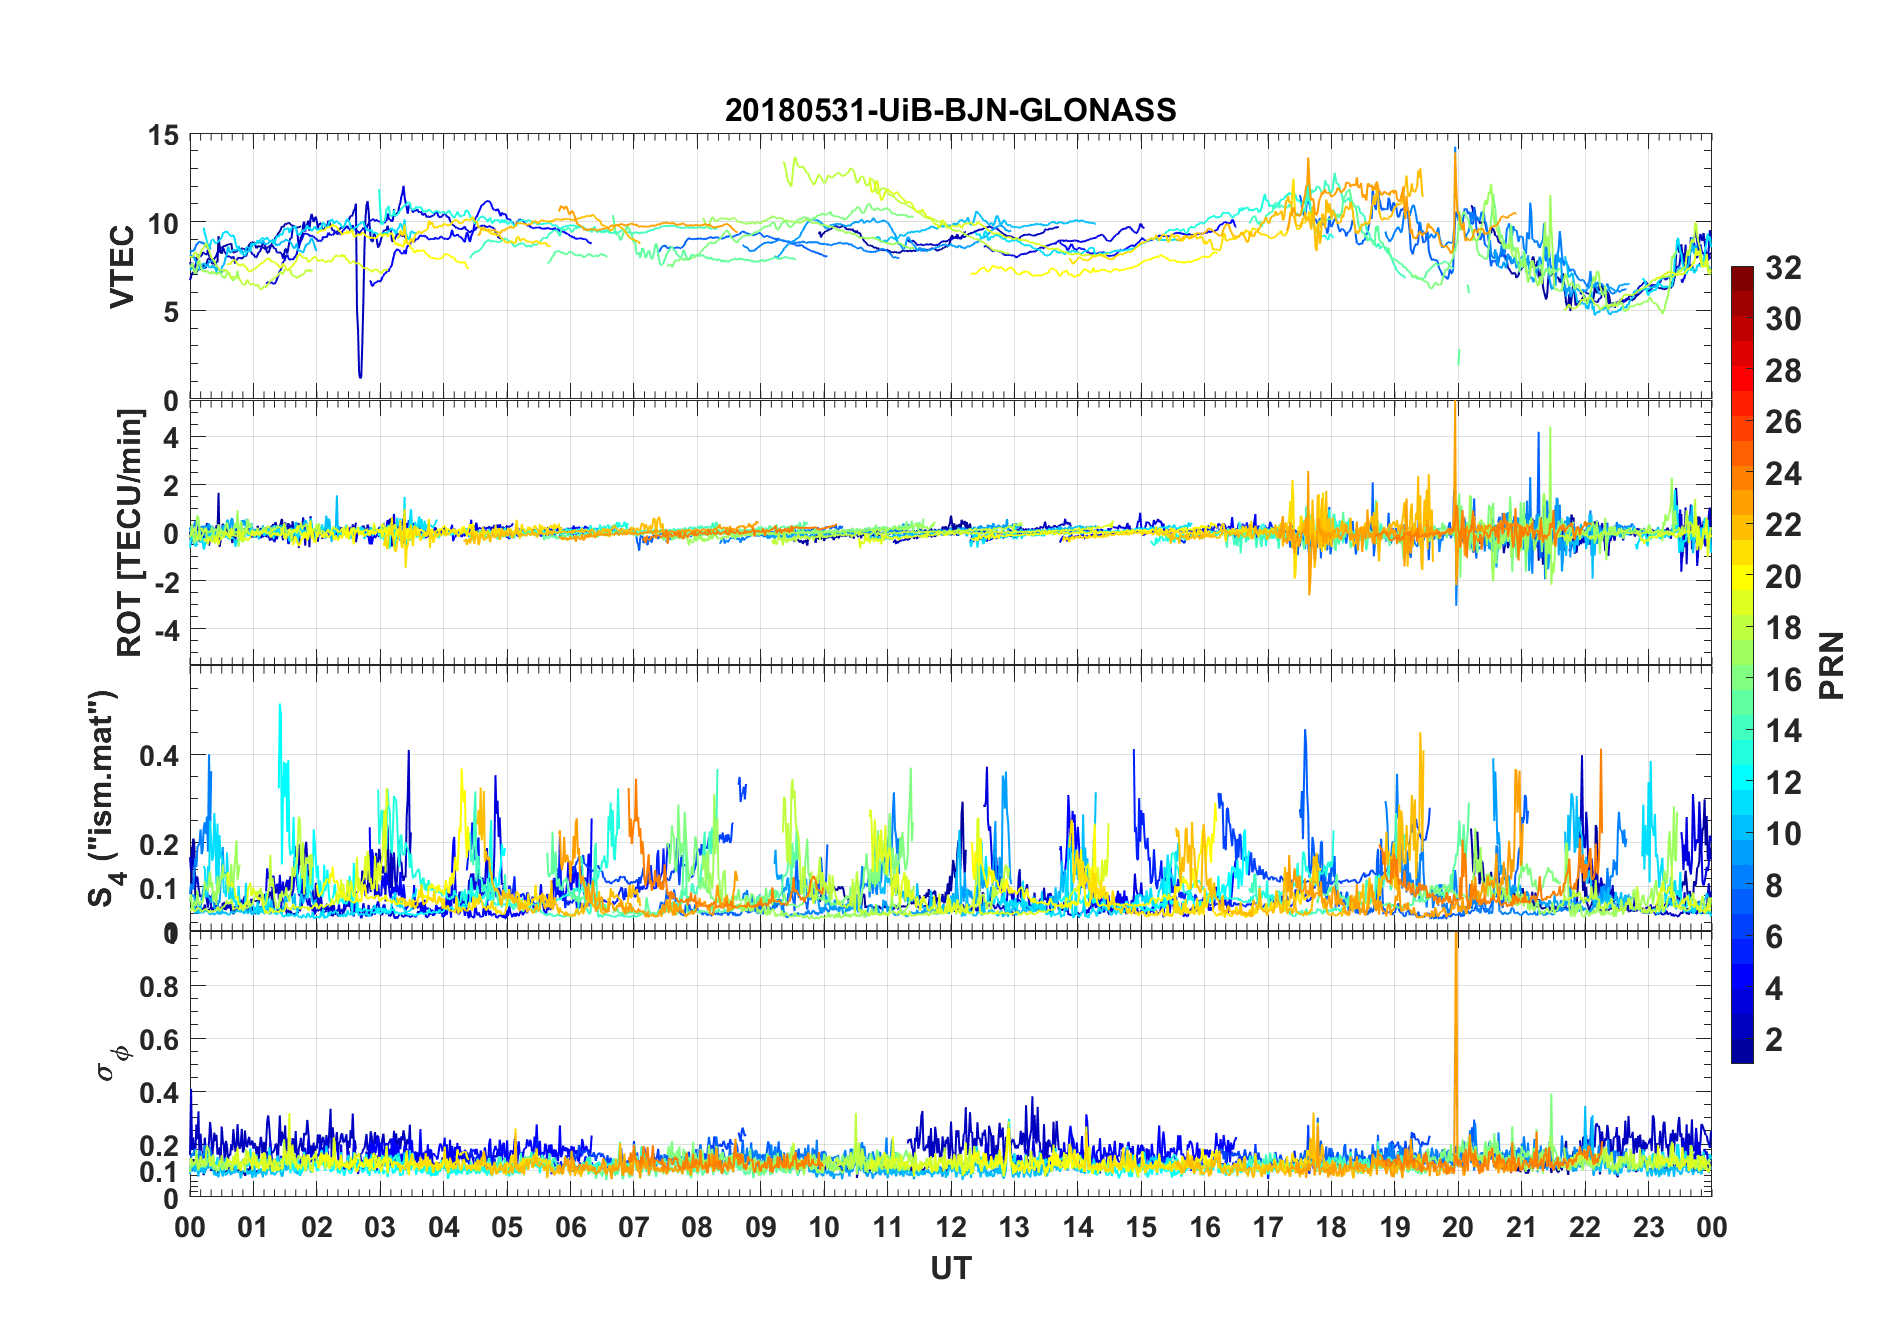1902x1330 pixels.
Task: Click UT axis tick label 17
Action: [x=1268, y=1227]
